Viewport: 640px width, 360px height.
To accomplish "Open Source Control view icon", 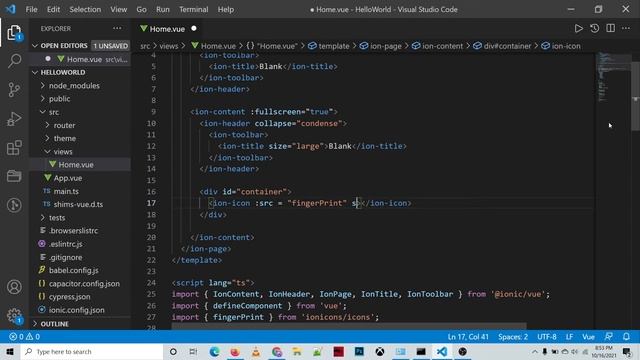I will (14, 89).
